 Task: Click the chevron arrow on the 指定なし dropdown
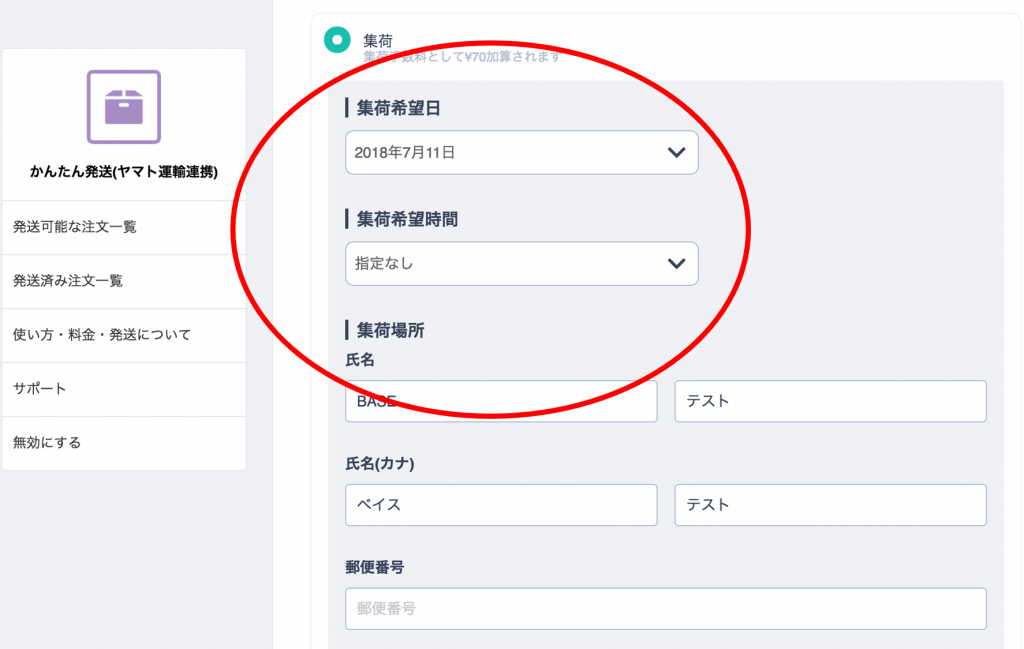[677, 264]
